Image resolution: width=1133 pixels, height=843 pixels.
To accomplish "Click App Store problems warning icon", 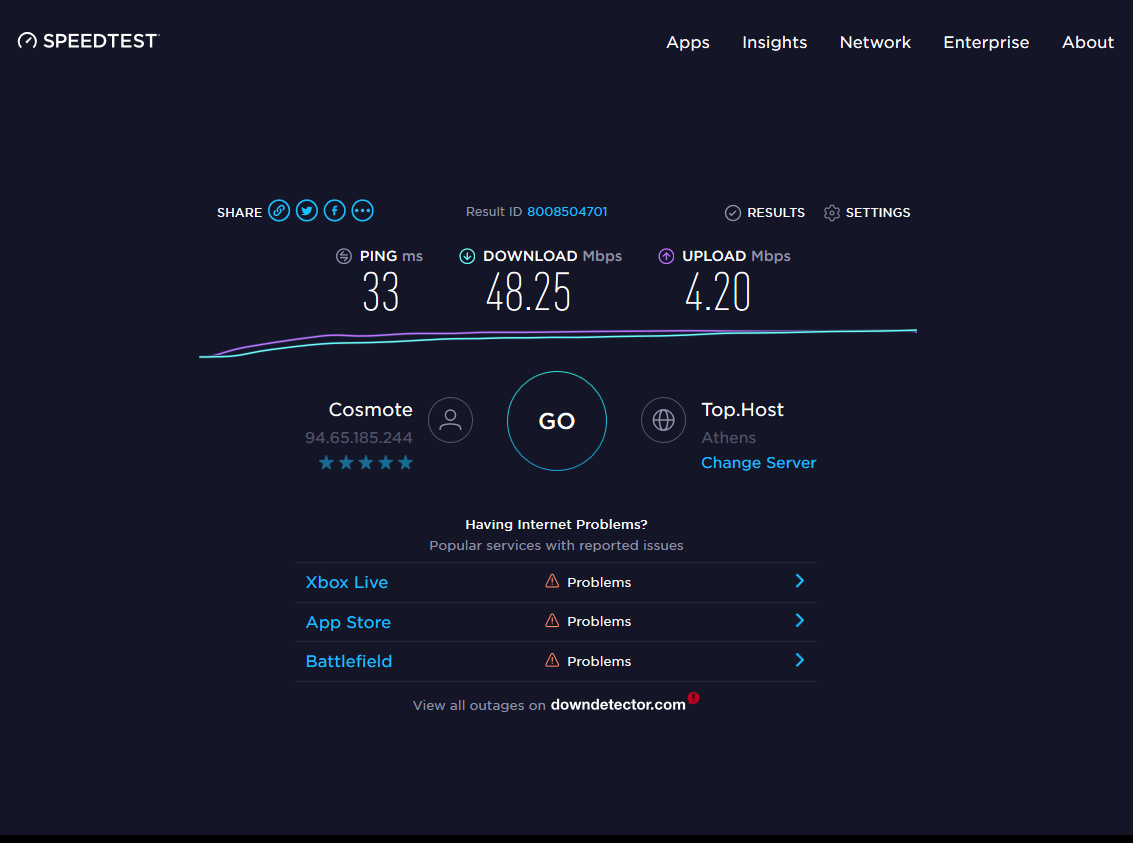I will click(x=552, y=621).
